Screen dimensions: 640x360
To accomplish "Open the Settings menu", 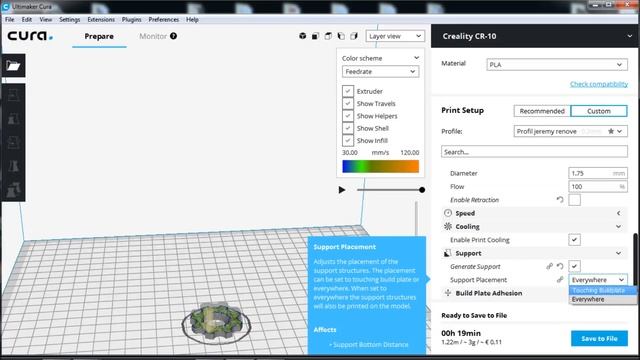I will (69, 19).
